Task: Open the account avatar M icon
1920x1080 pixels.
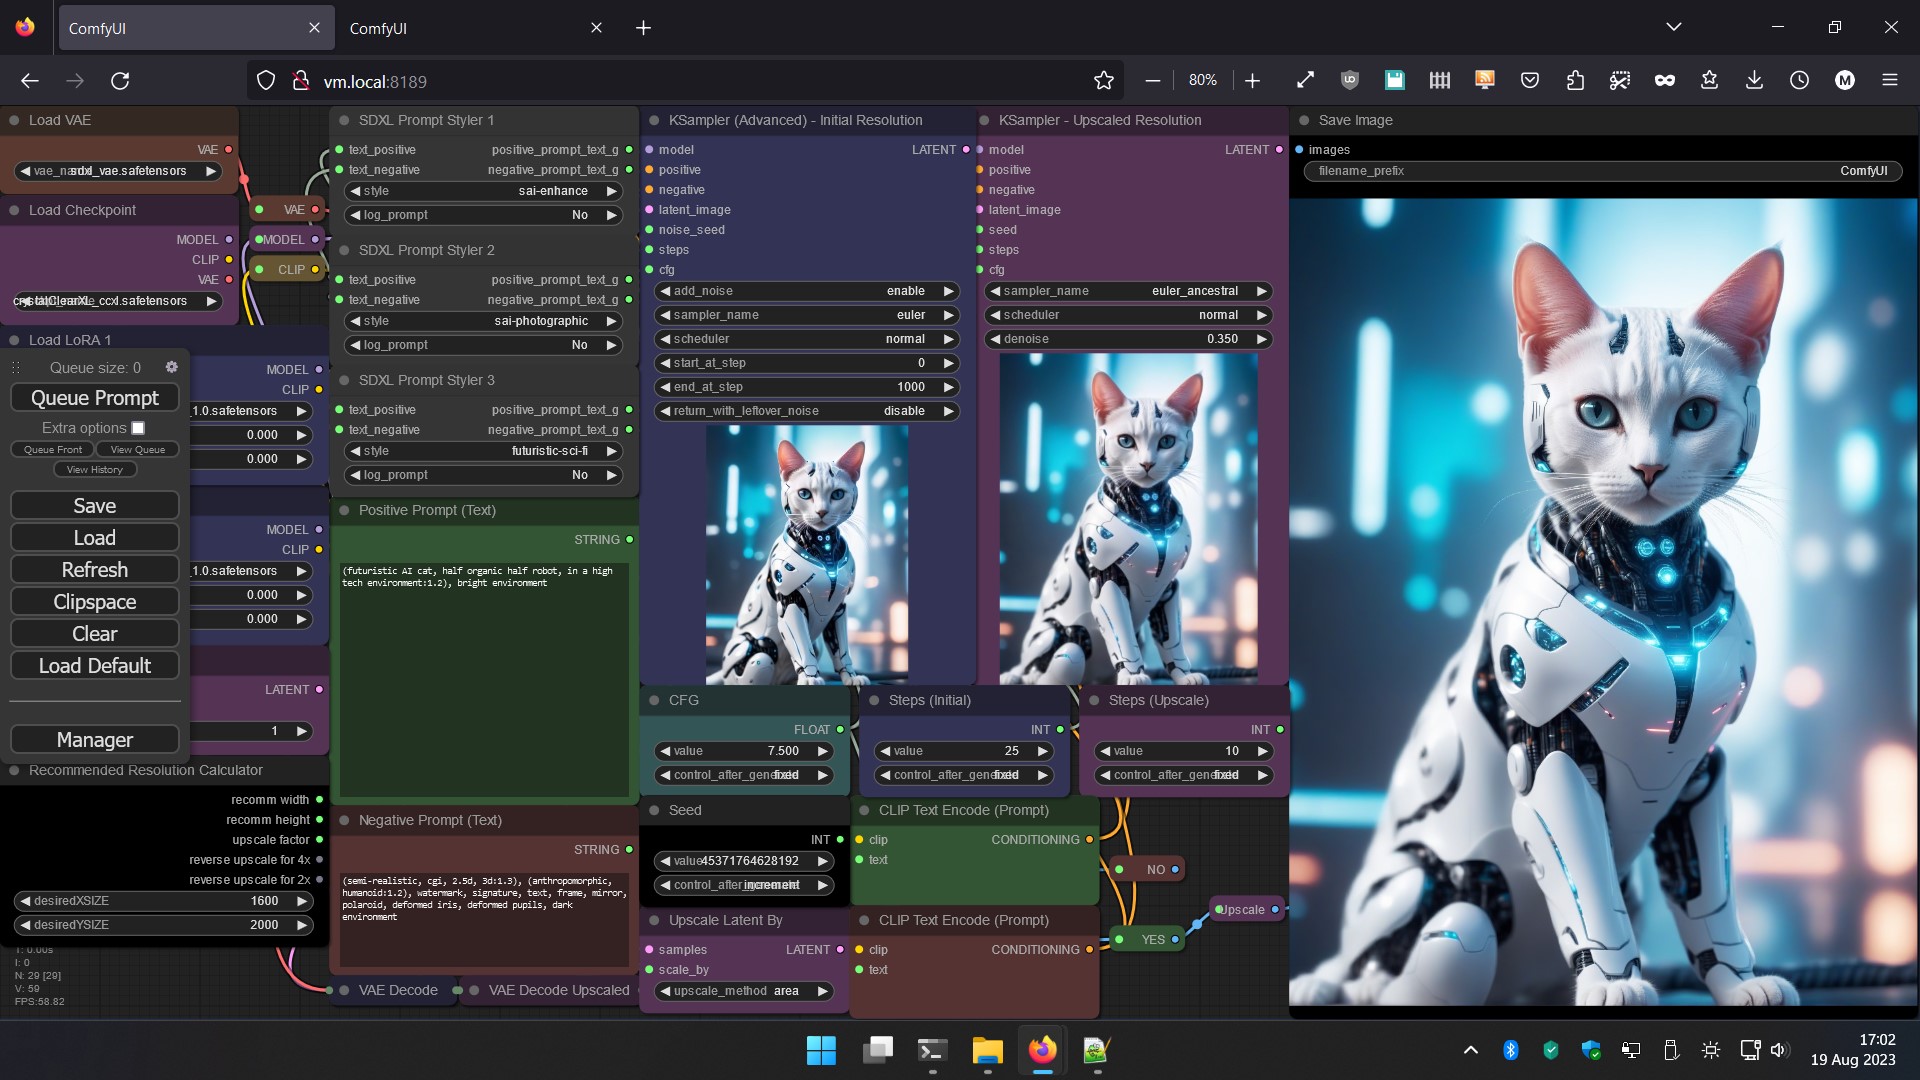Action: (1845, 81)
